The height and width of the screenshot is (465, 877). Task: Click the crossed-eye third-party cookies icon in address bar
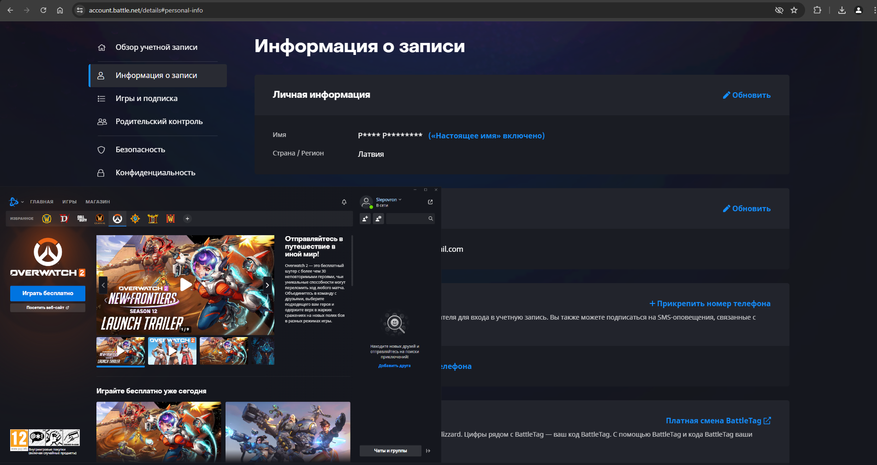[x=779, y=10]
